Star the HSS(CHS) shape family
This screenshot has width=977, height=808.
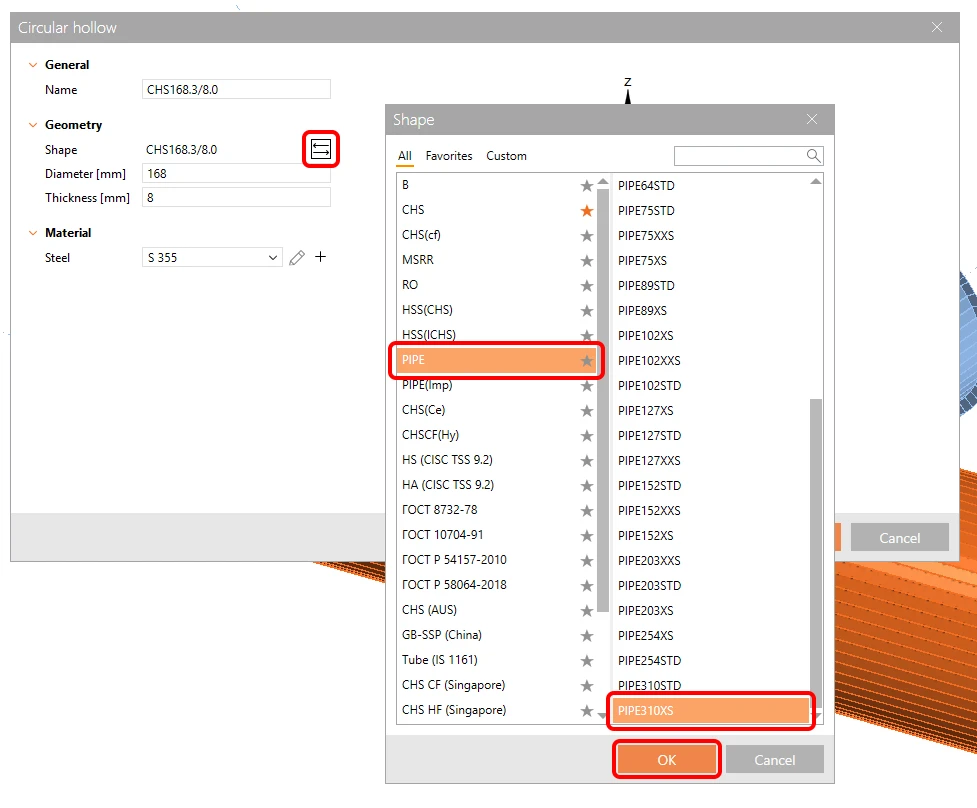click(586, 310)
